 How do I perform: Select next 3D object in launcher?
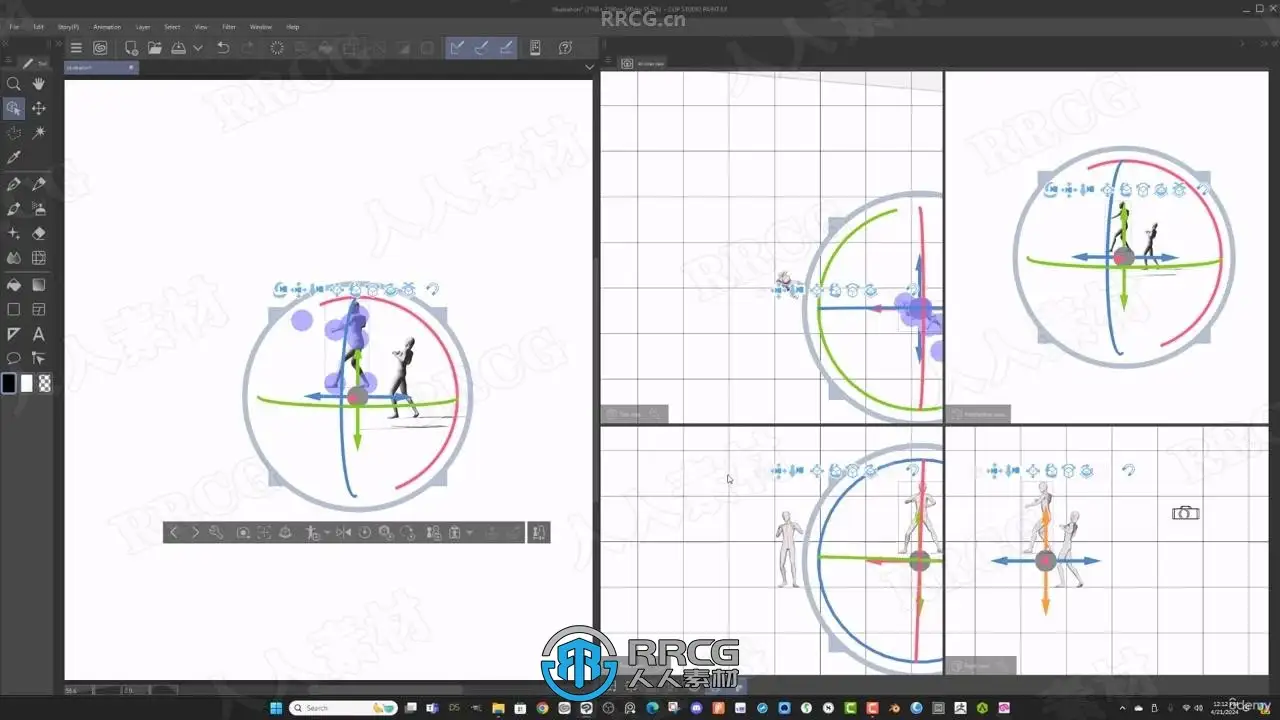195,533
